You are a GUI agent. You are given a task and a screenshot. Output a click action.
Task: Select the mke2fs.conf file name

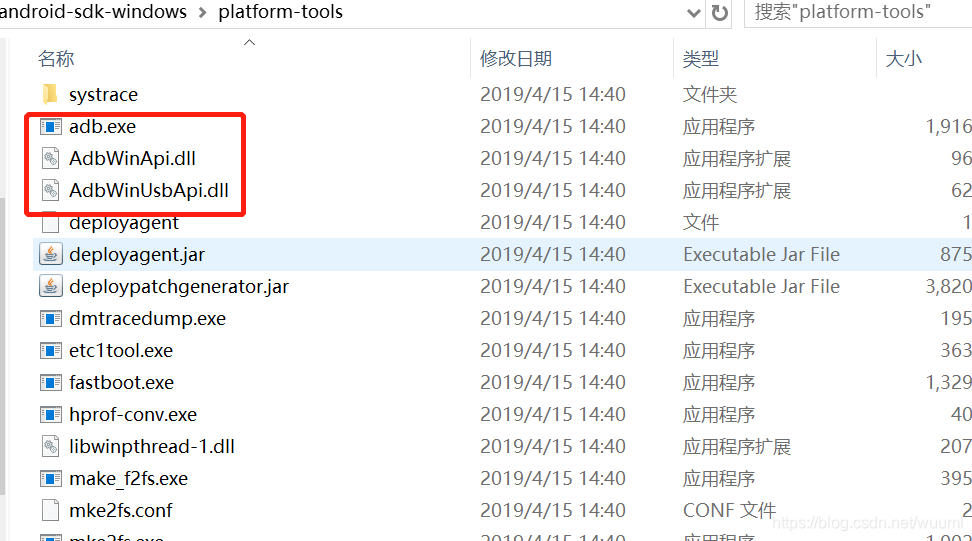tap(121, 511)
